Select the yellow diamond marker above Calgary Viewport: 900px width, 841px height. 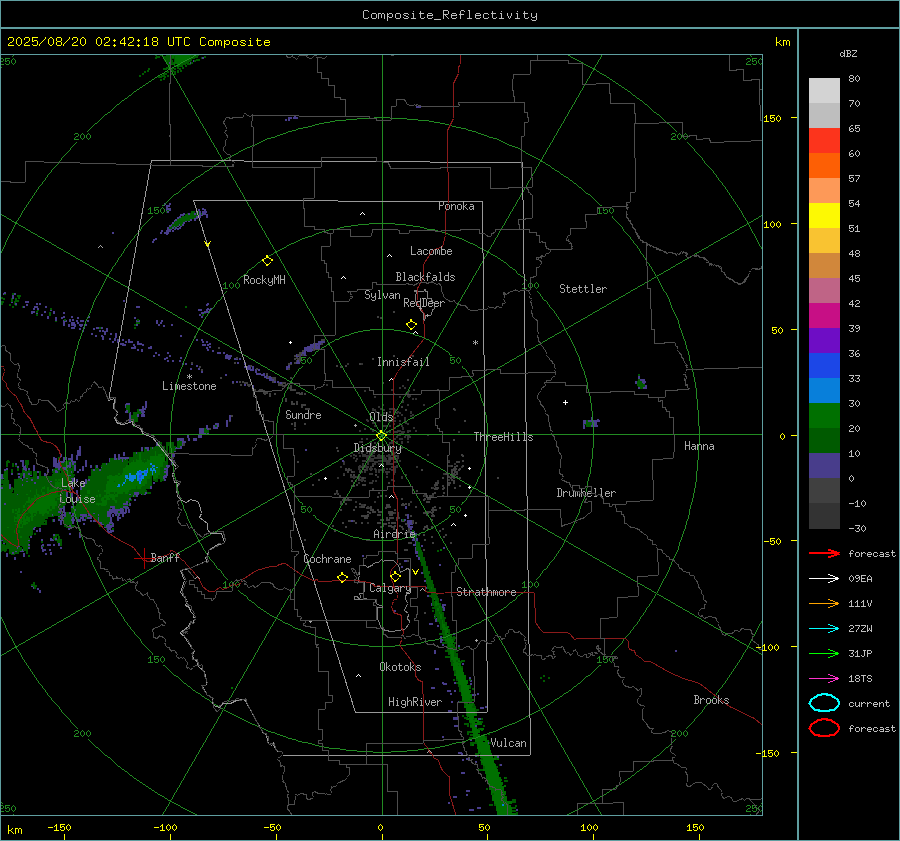pyautogui.click(x=395, y=576)
